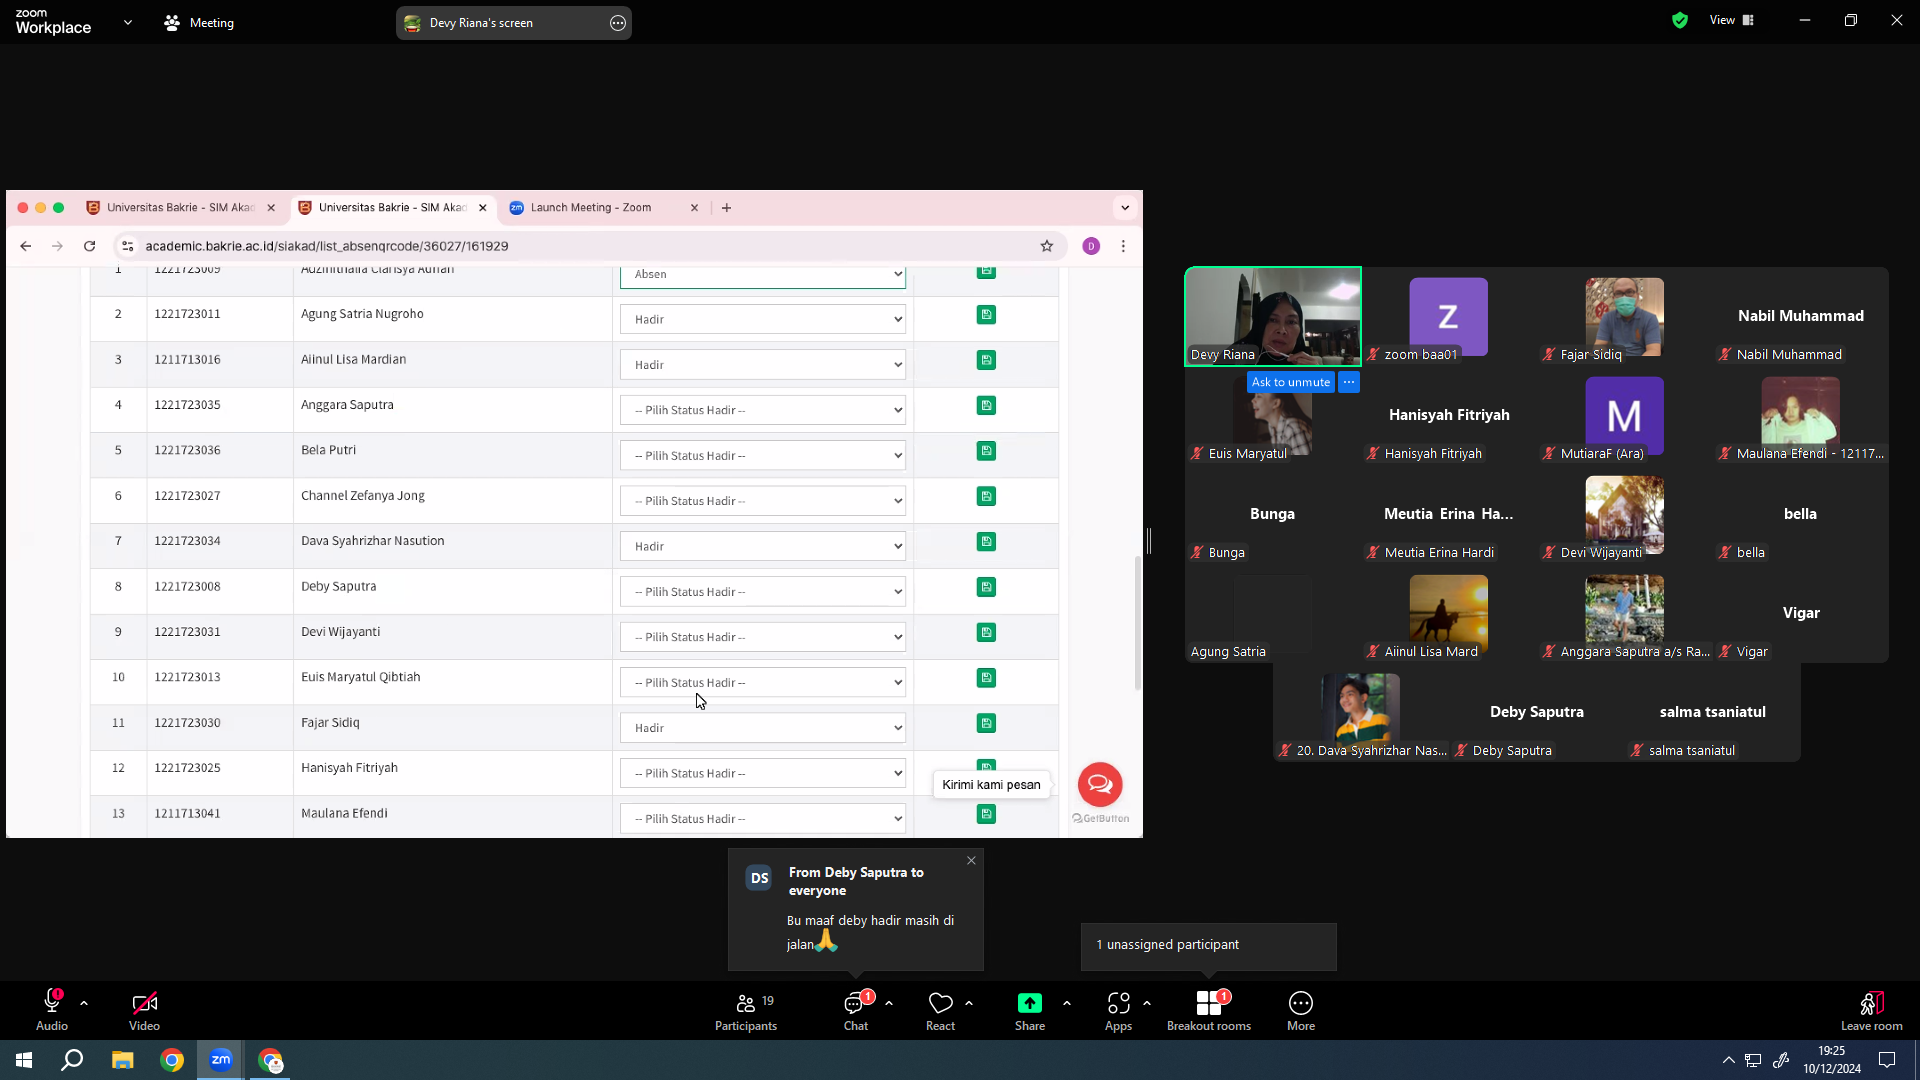Screen dimensions: 1920x1080
Task: Expand share options arrow next to Share
Action: pos(1067,1002)
